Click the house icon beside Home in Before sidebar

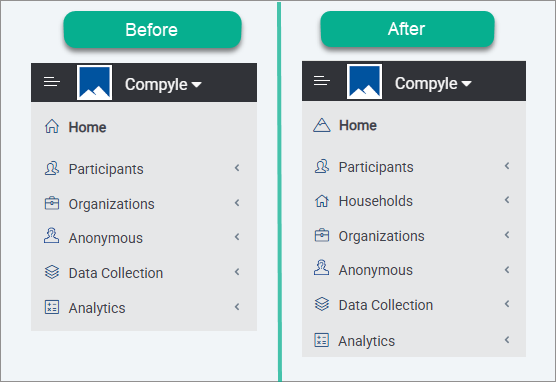52,126
